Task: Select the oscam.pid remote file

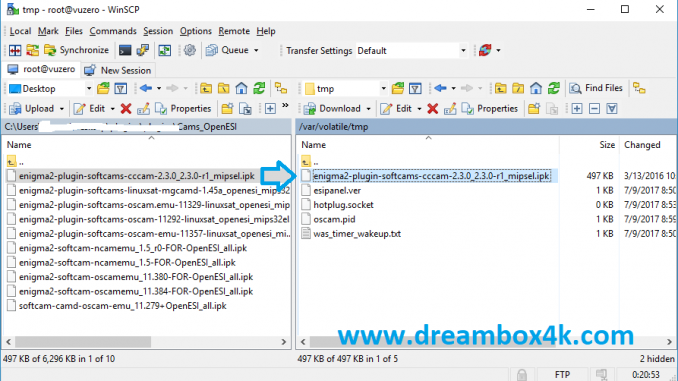Action: 334,219
